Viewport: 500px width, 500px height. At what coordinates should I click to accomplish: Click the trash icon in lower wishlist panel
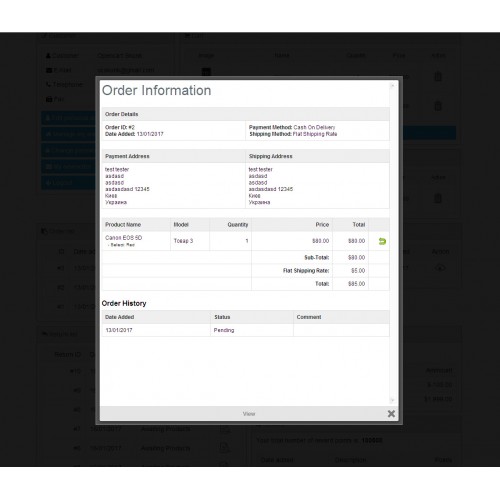point(438,198)
